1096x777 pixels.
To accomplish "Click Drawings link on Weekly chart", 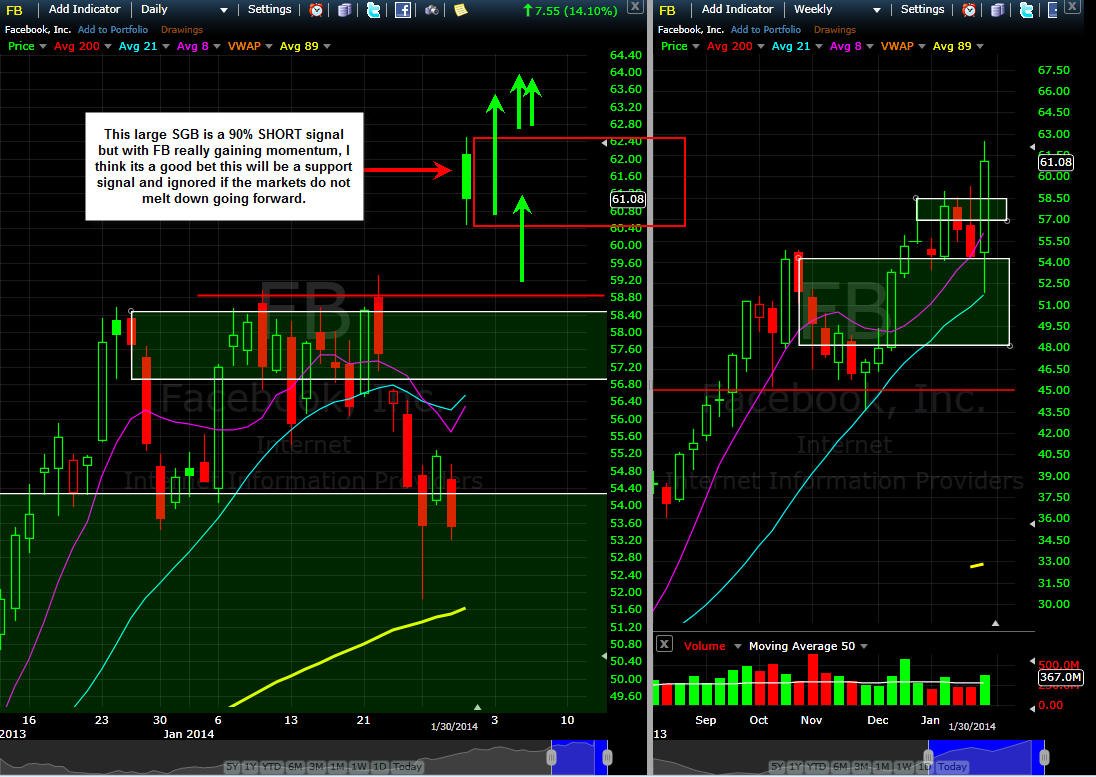I will tap(835, 30).
